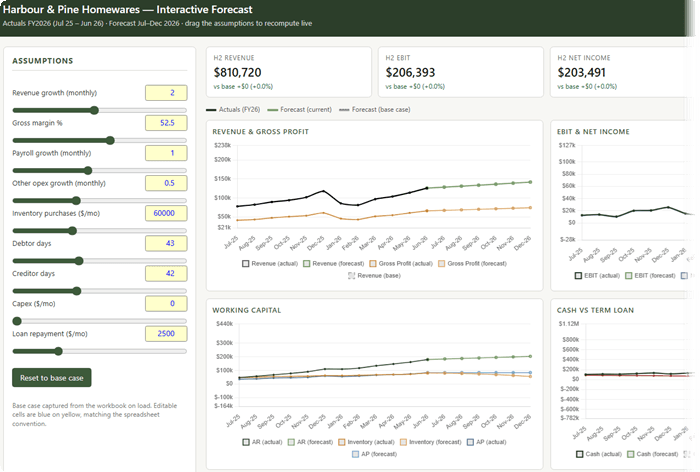
Task: Click the Debtor days input field
Action: point(166,243)
